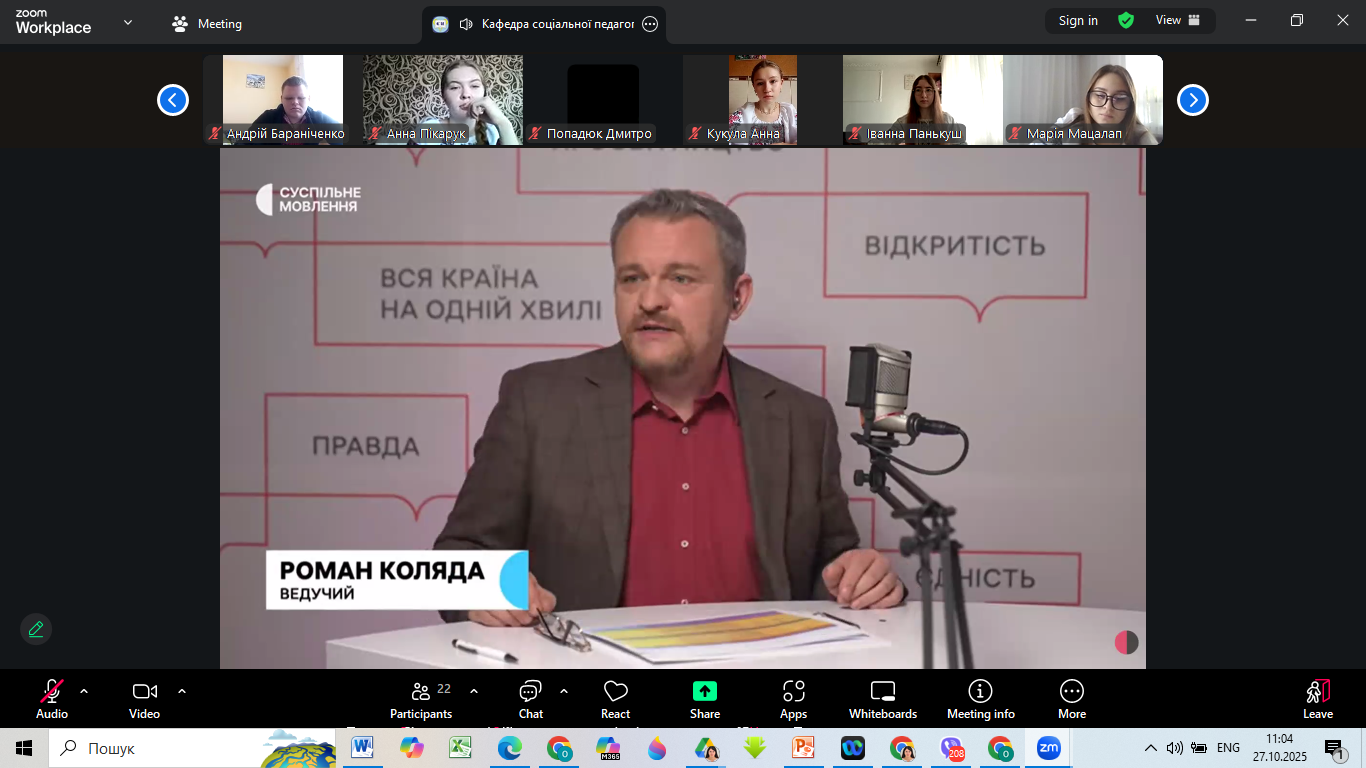Switch to the Meeting tab
The width and height of the screenshot is (1366, 768).
coord(207,24)
